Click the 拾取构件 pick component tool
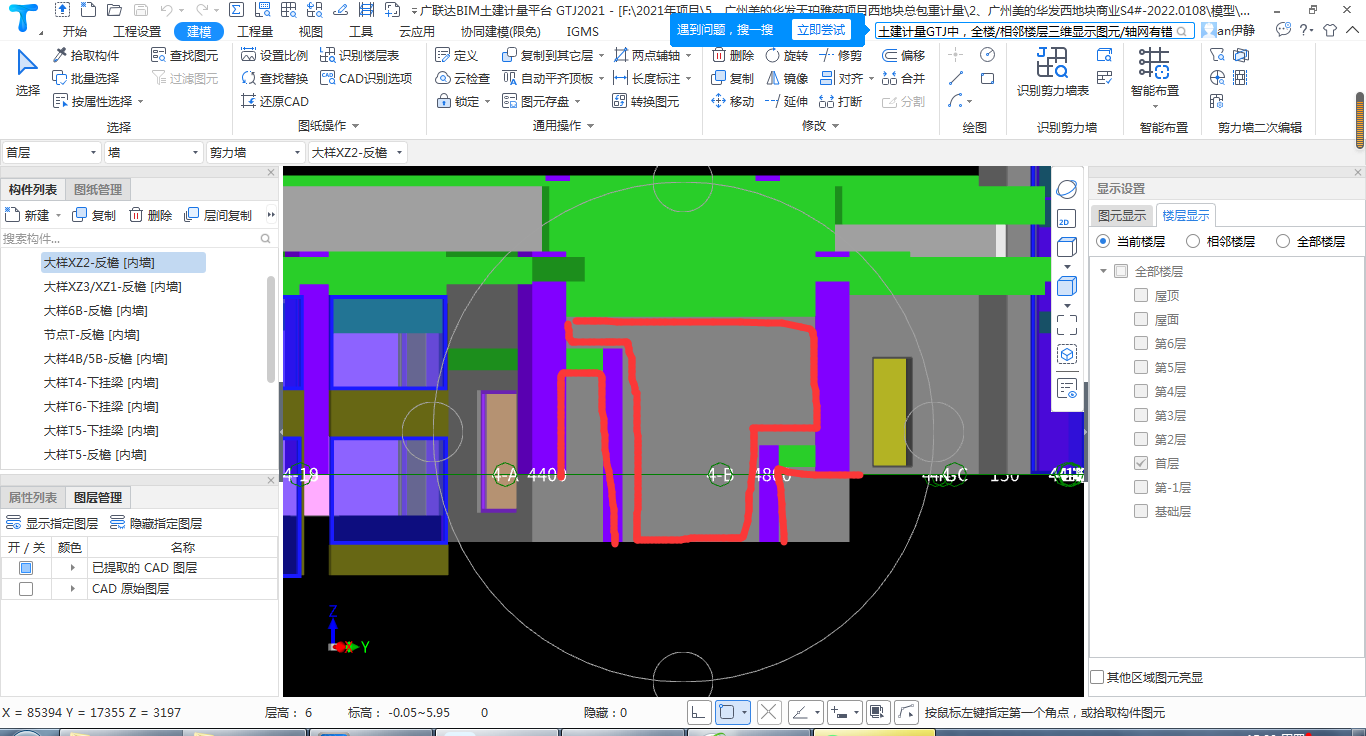1366x736 pixels. point(85,55)
